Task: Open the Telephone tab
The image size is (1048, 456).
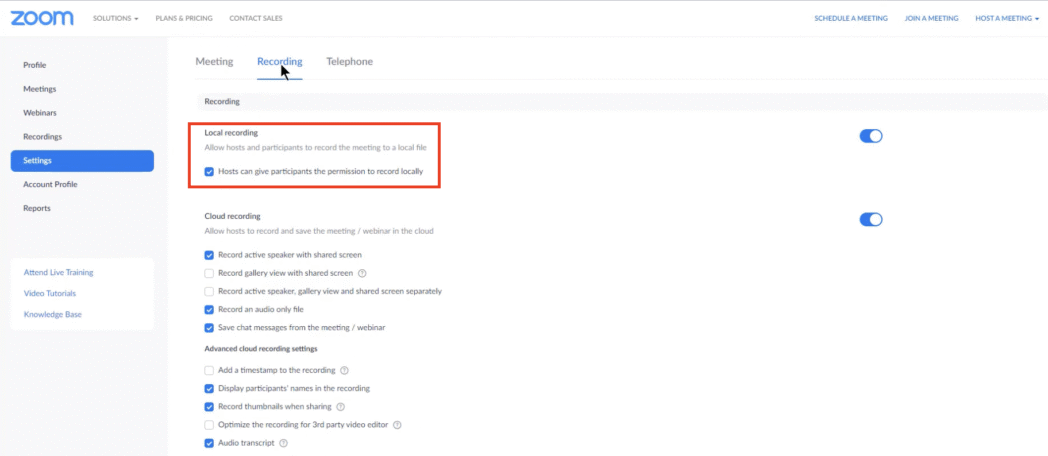Action: [349, 62]
